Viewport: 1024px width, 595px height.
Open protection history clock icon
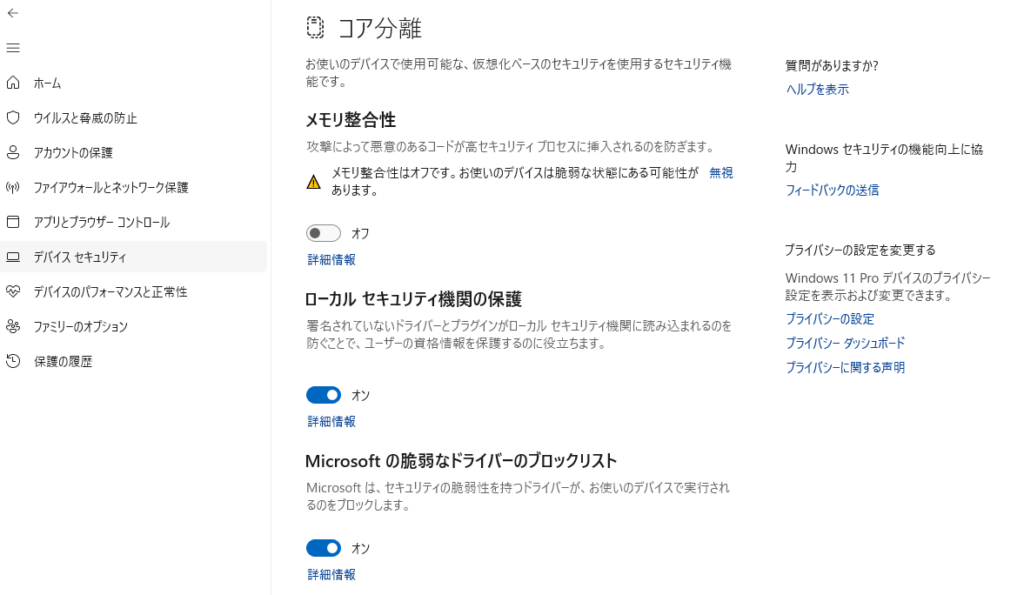coord(13,361)
